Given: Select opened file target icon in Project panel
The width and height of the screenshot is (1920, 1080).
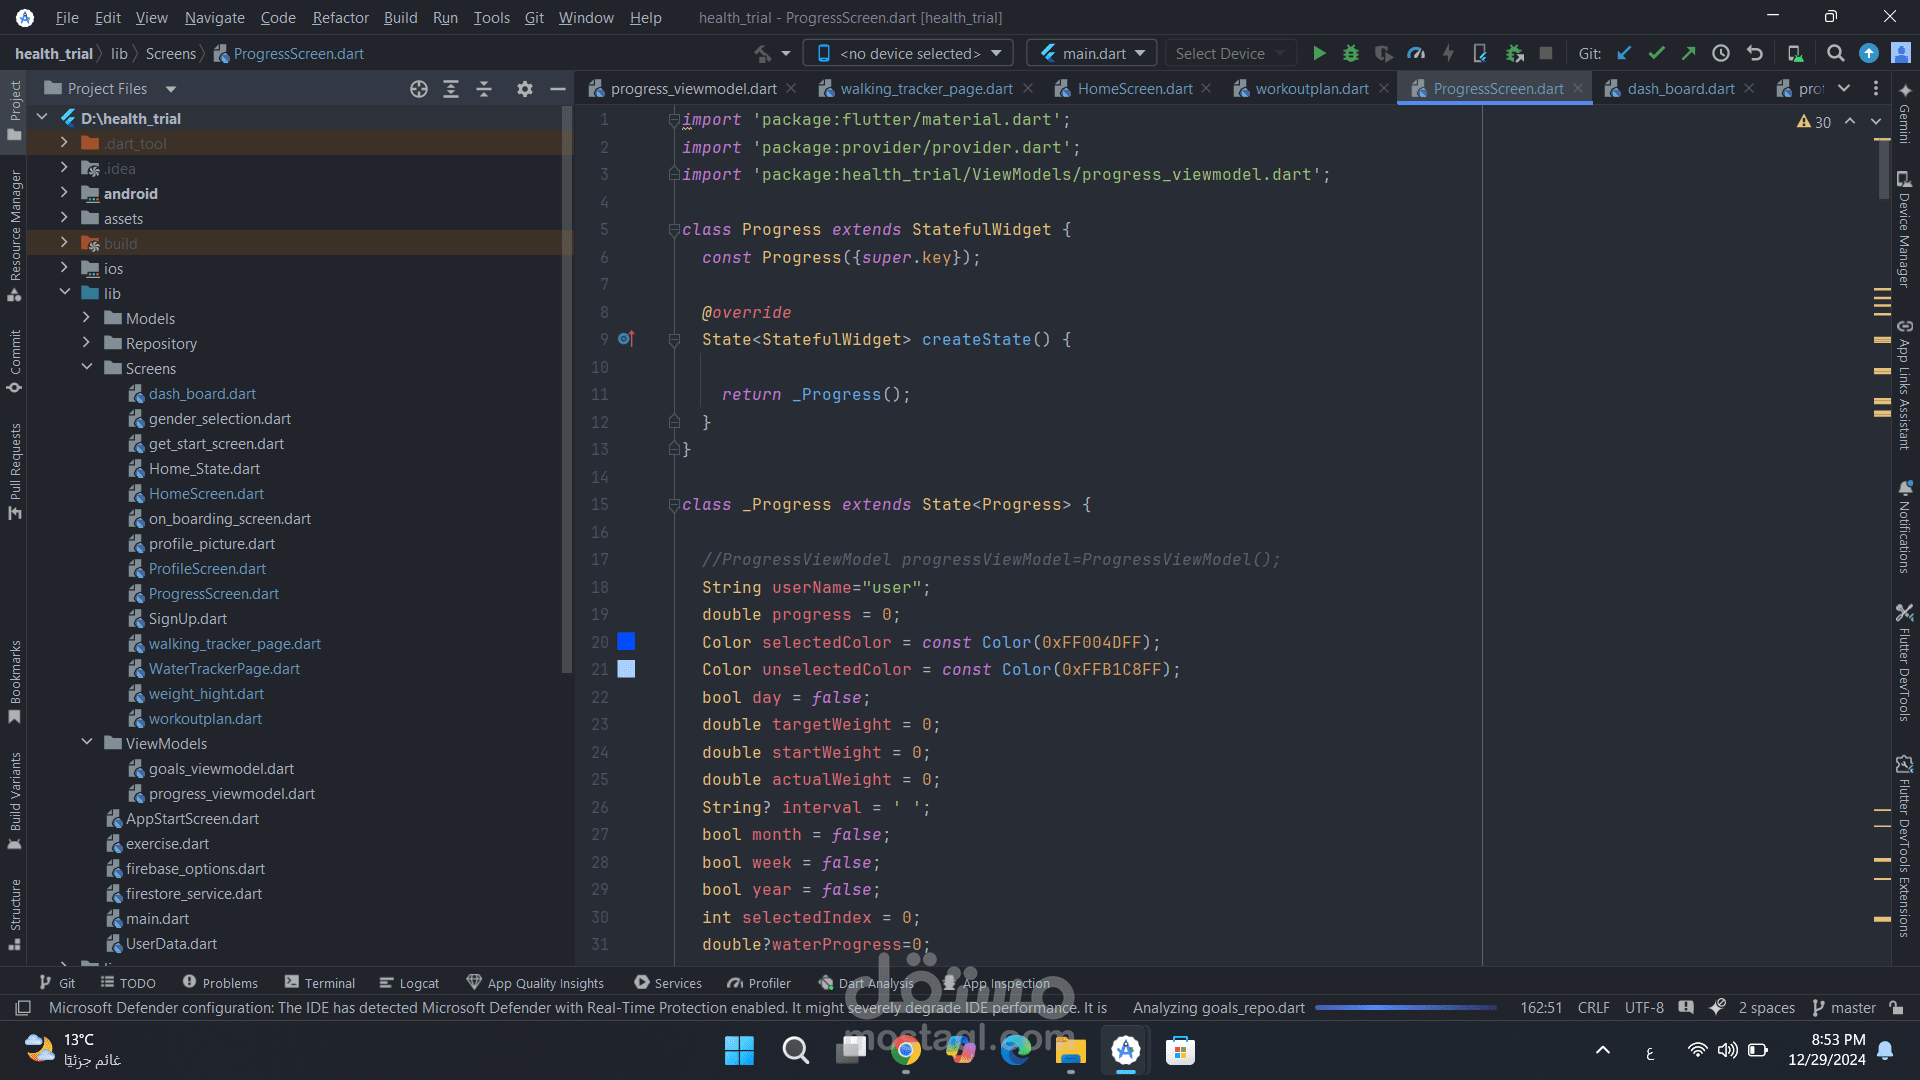Looking at the screenshot, I should tap(419, 89).
